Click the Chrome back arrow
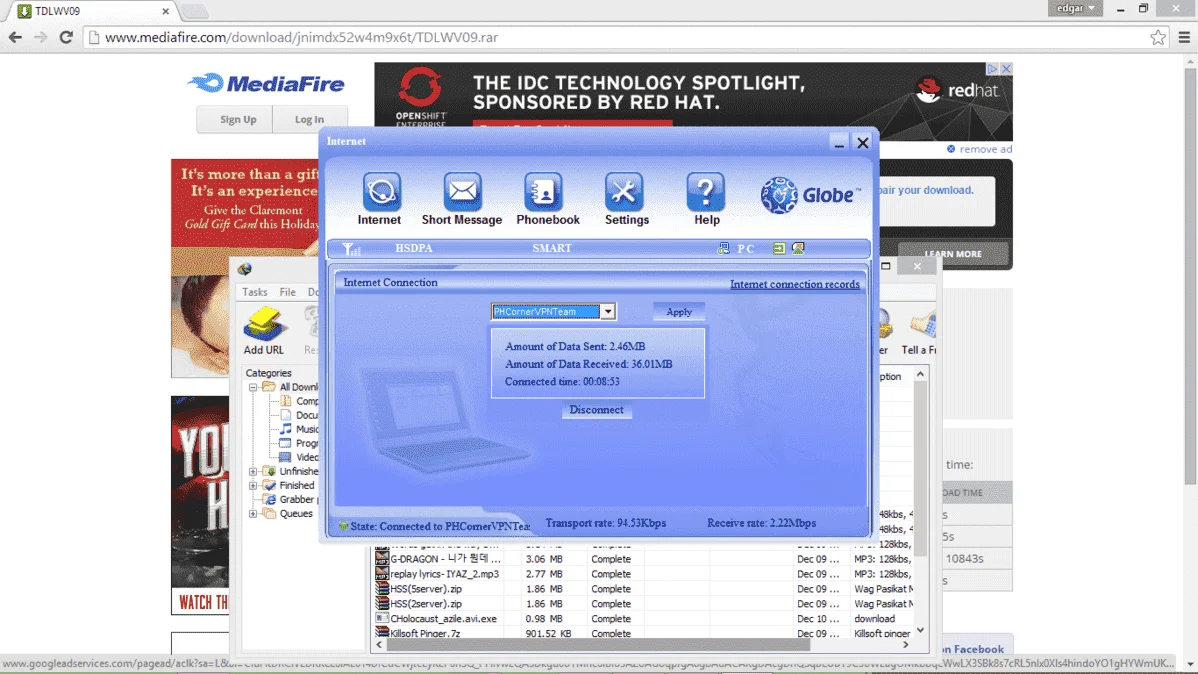1198x674 pixels. (15, 37)
